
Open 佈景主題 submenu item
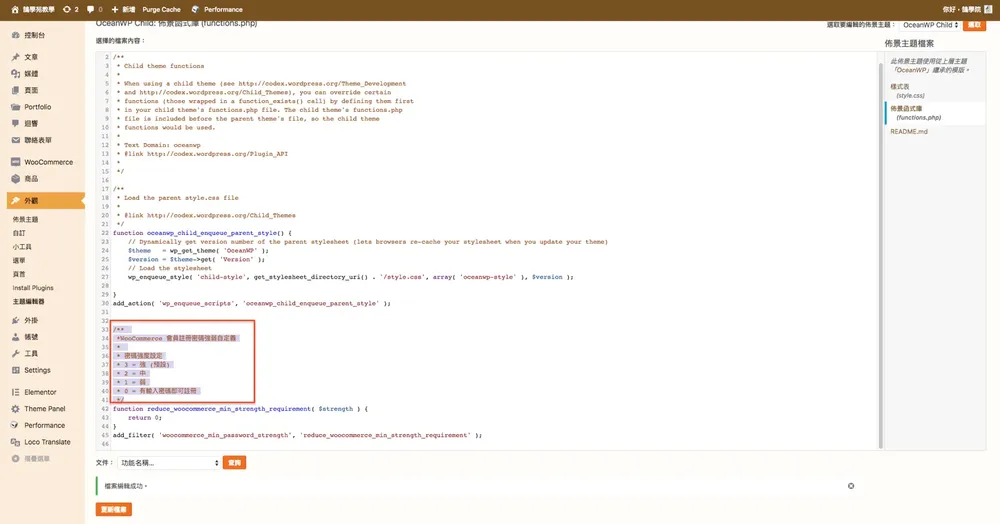coord(26,219)
